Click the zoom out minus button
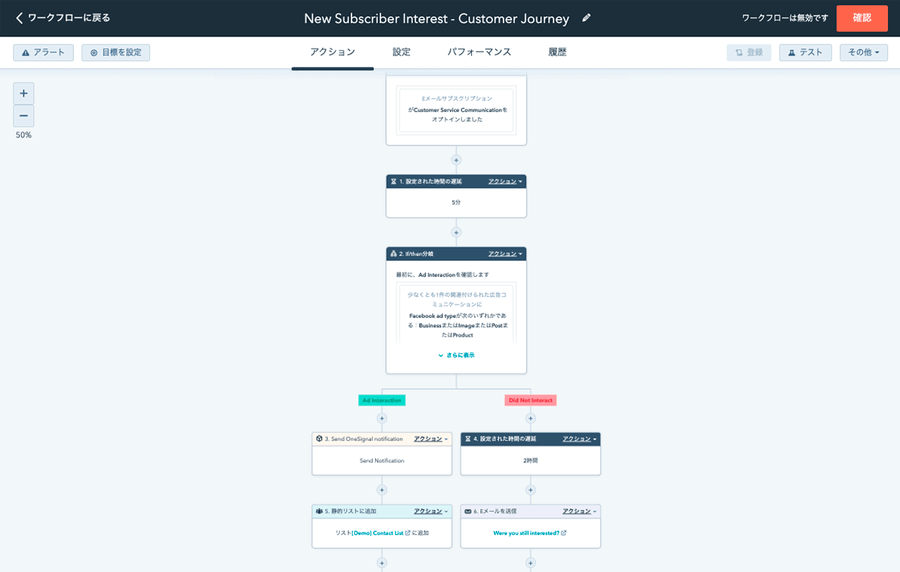This screenshot has width=900, height=572. point(23,116)
